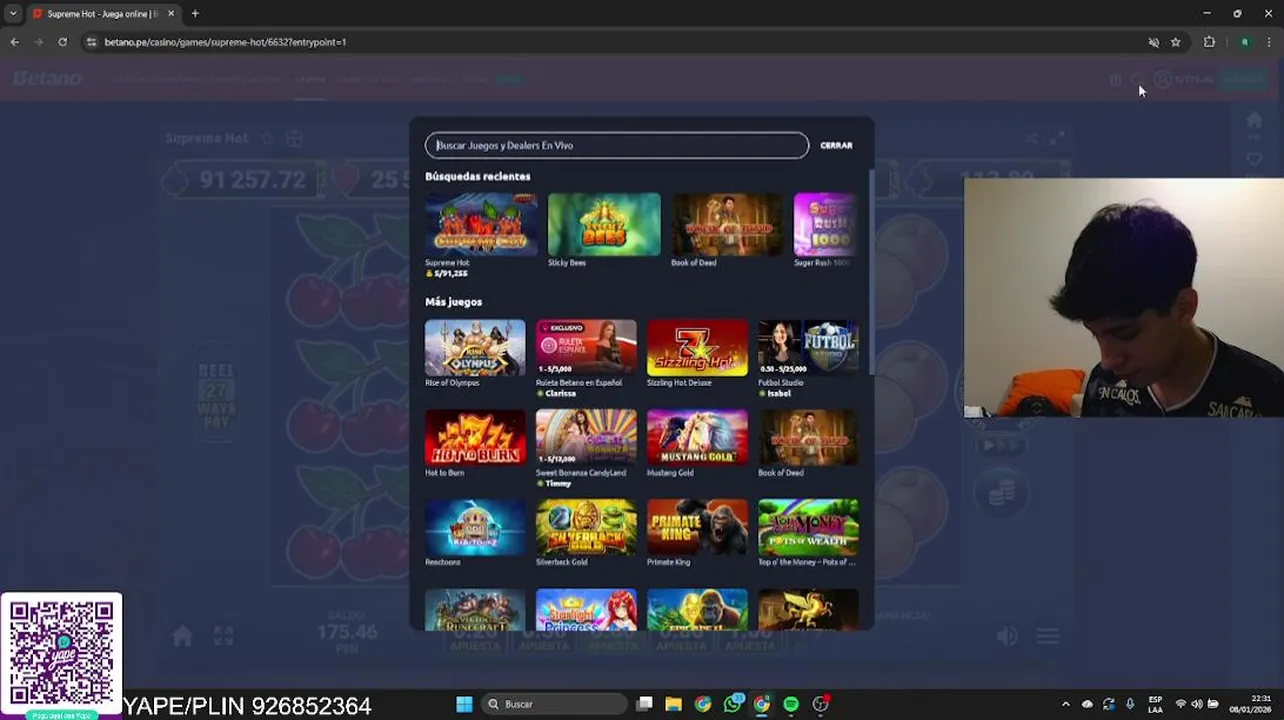Open the Mustang Gold game
Image resolution: width=1284 pixels, height=720 pixels.
pos(697,438)
